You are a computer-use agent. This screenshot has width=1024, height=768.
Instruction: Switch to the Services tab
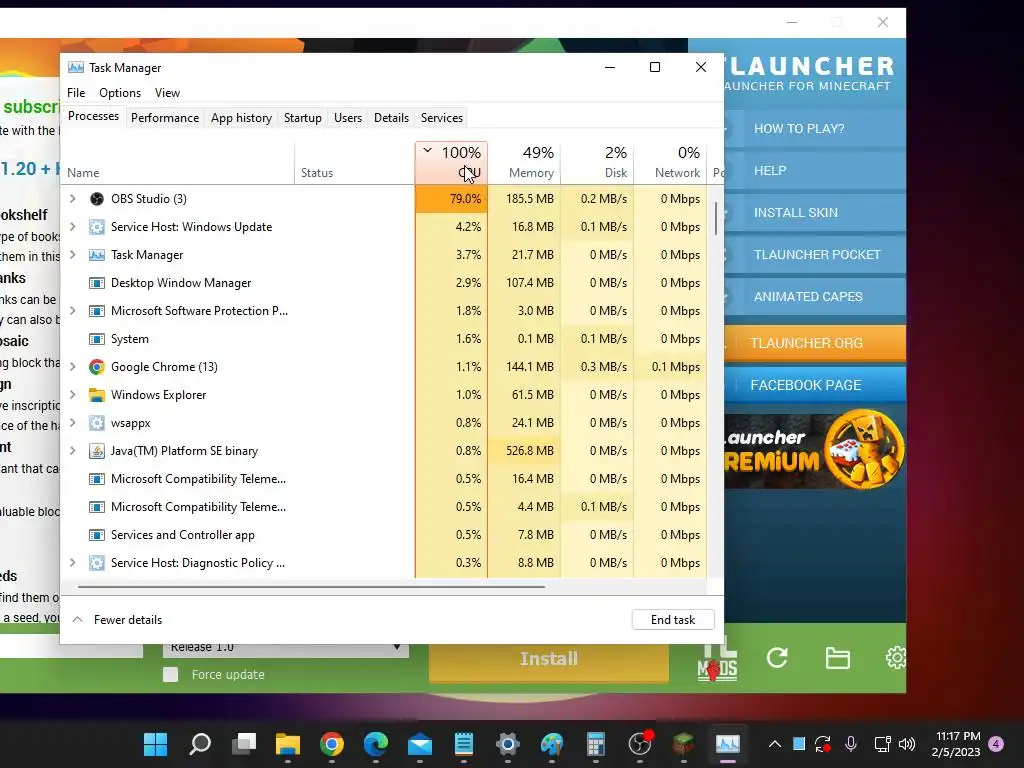click(x=441, y=118)
